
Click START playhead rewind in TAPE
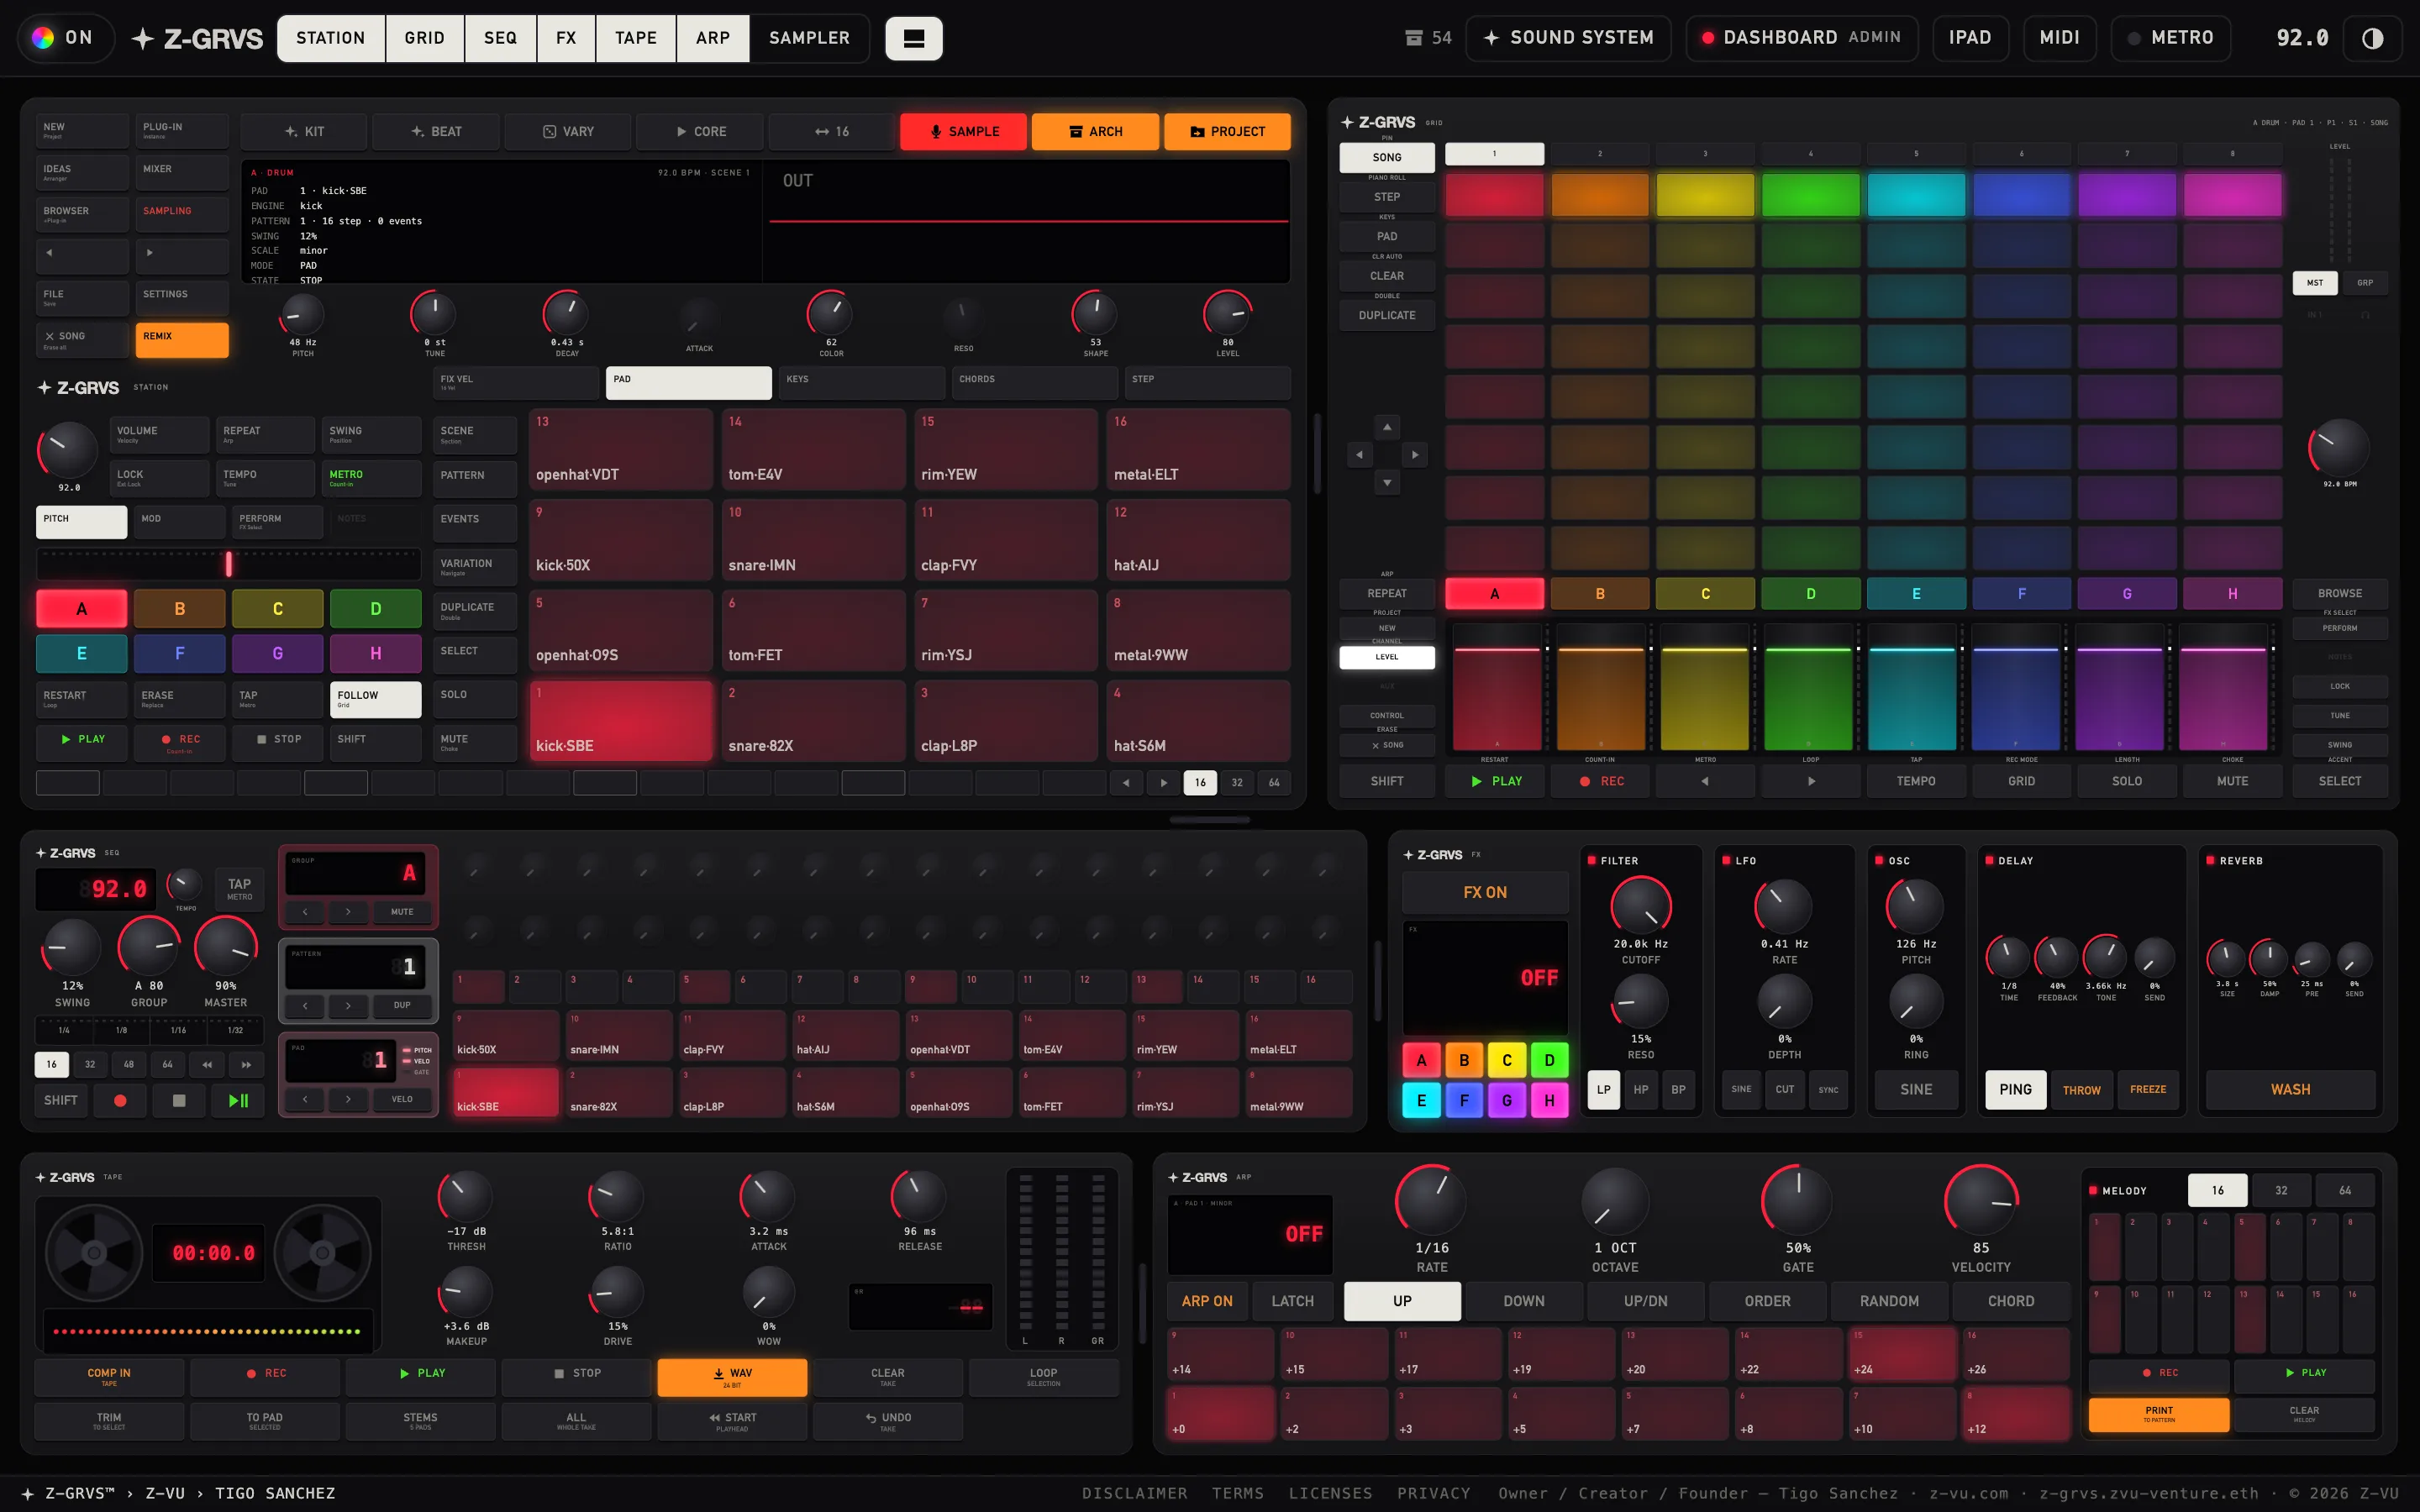coord(732,1421)
